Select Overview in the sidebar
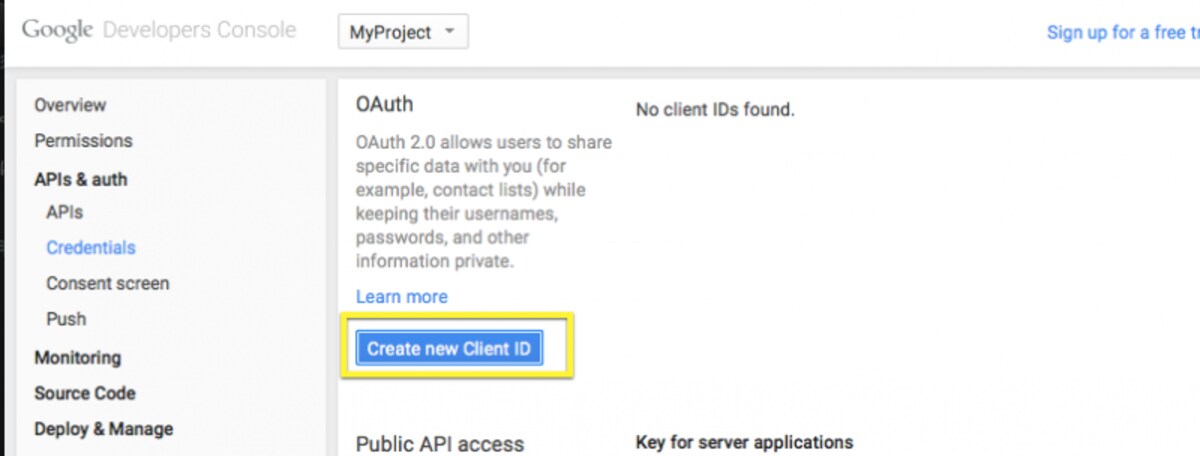 pos(70,105)
